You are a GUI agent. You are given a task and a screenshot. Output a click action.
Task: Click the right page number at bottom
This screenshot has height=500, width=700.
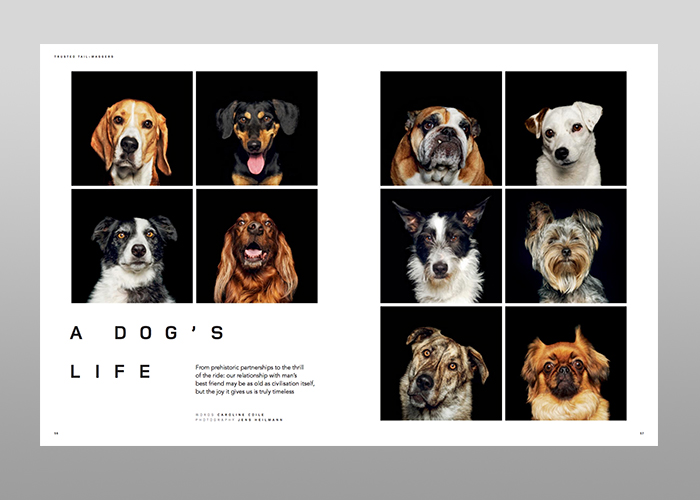pyautogui.click(x=642, y=433)
